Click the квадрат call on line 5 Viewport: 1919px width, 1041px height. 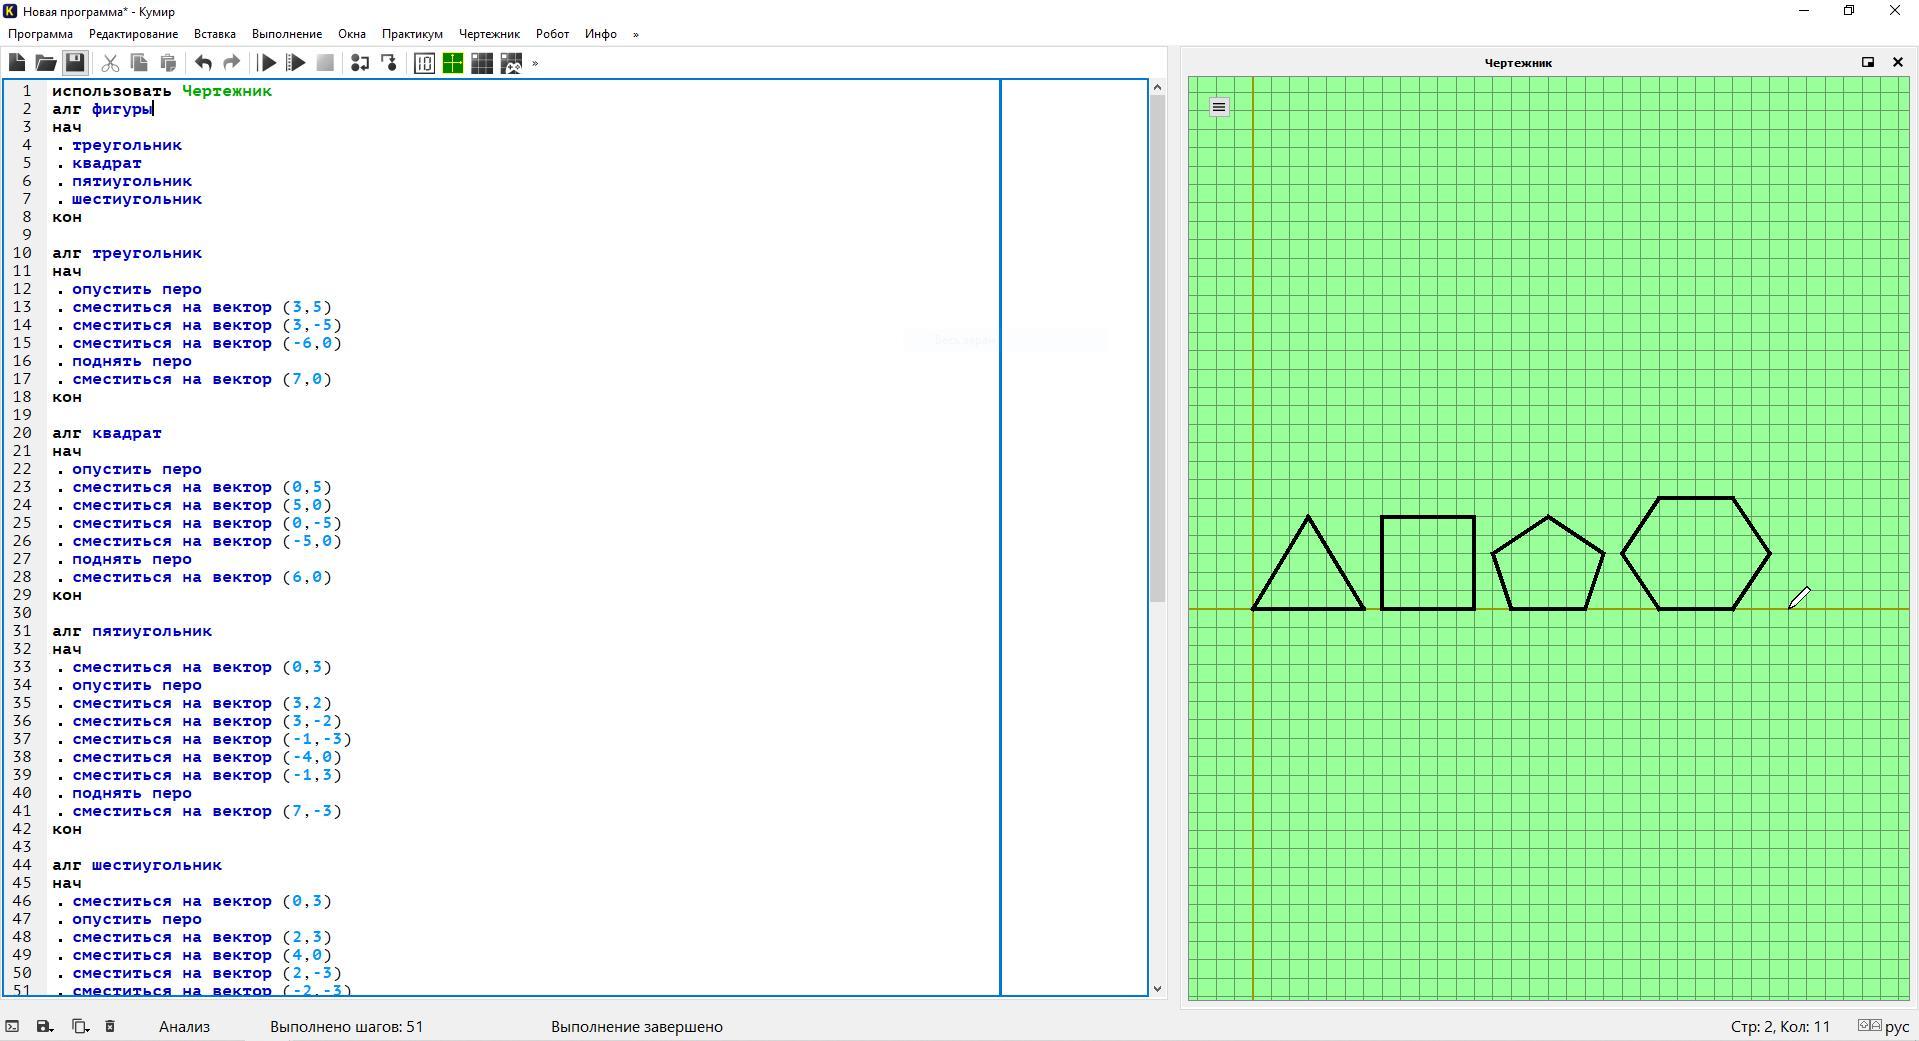(x=107, y=163)
